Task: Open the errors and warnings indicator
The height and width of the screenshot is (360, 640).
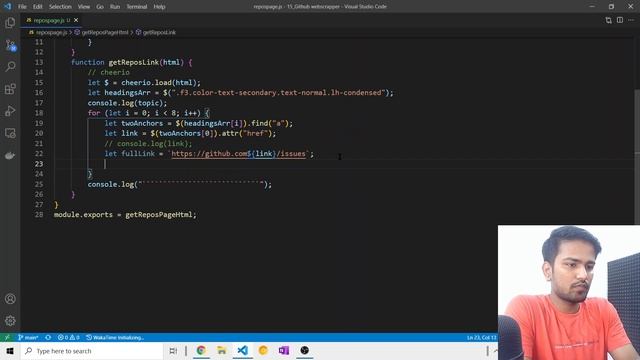Action: coord(69,338)
